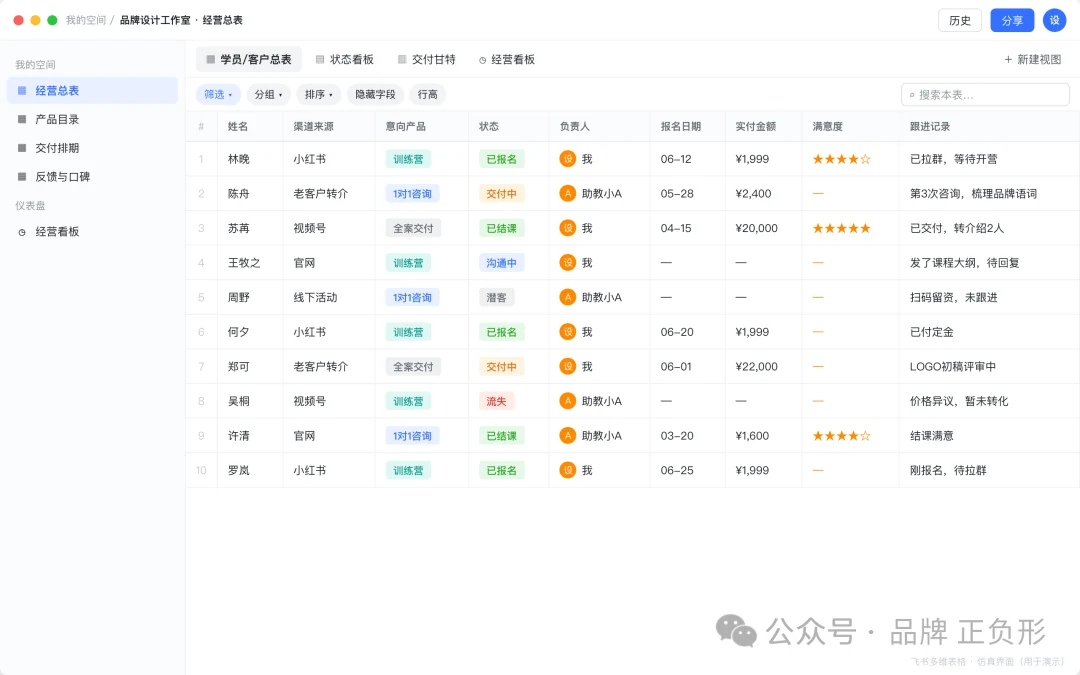Screen dimensions: 1080x675
Task: Click the user avatar 设 at top right
Action: click(x=1055, y=20)
